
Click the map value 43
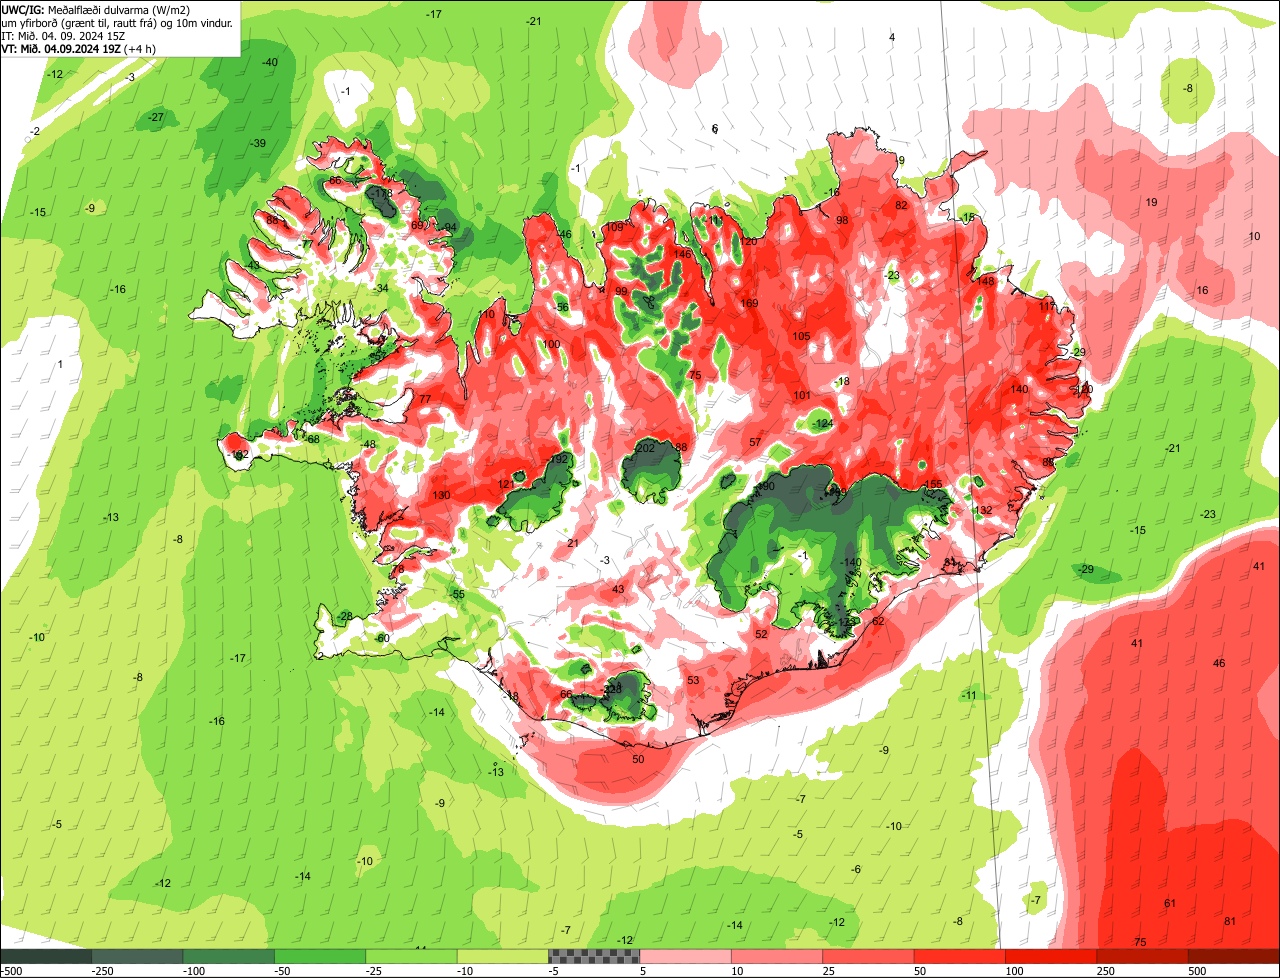(x=618, y=589)
